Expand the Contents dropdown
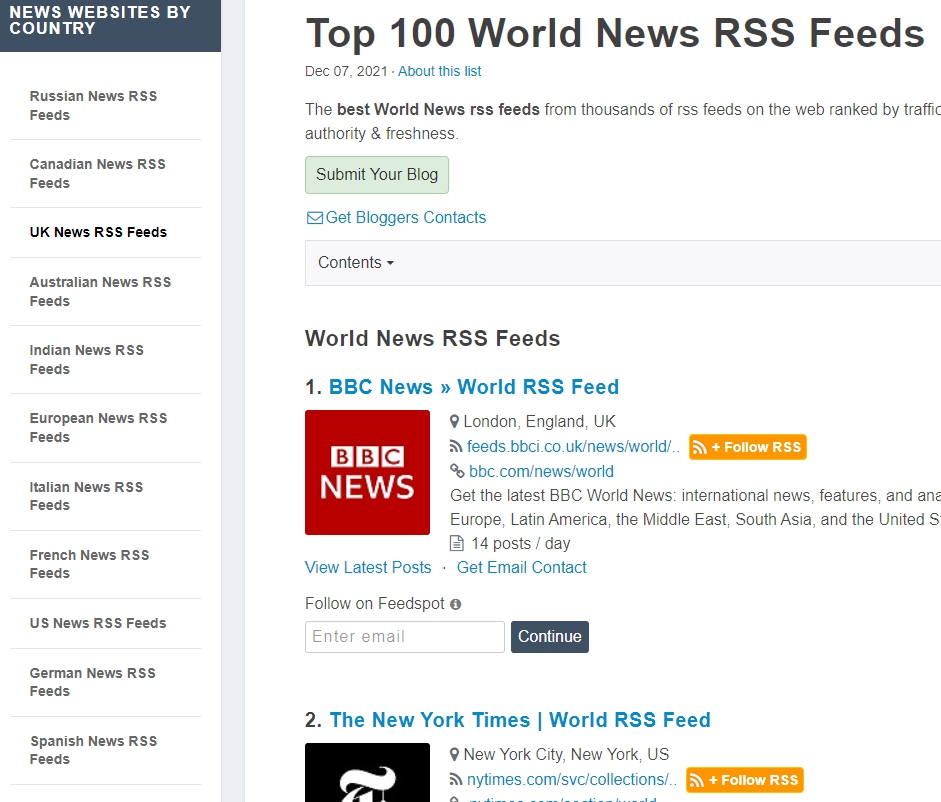Viewport: 941px width, 802px height. 356,262
